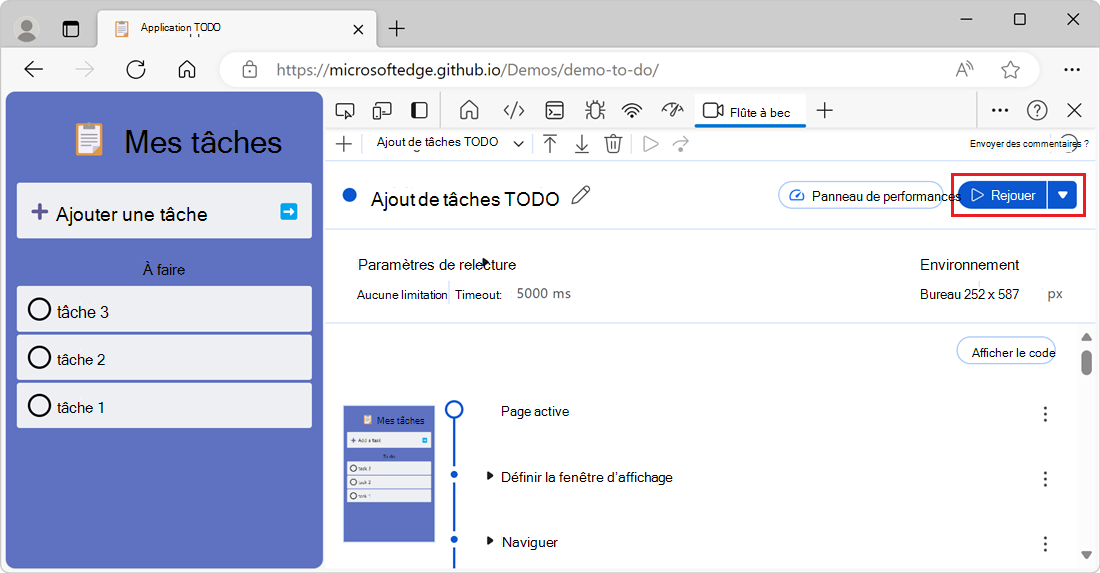Submit task with blue arrow button
The width and height of the screenshot is (1100, 573).
point(289,211)
